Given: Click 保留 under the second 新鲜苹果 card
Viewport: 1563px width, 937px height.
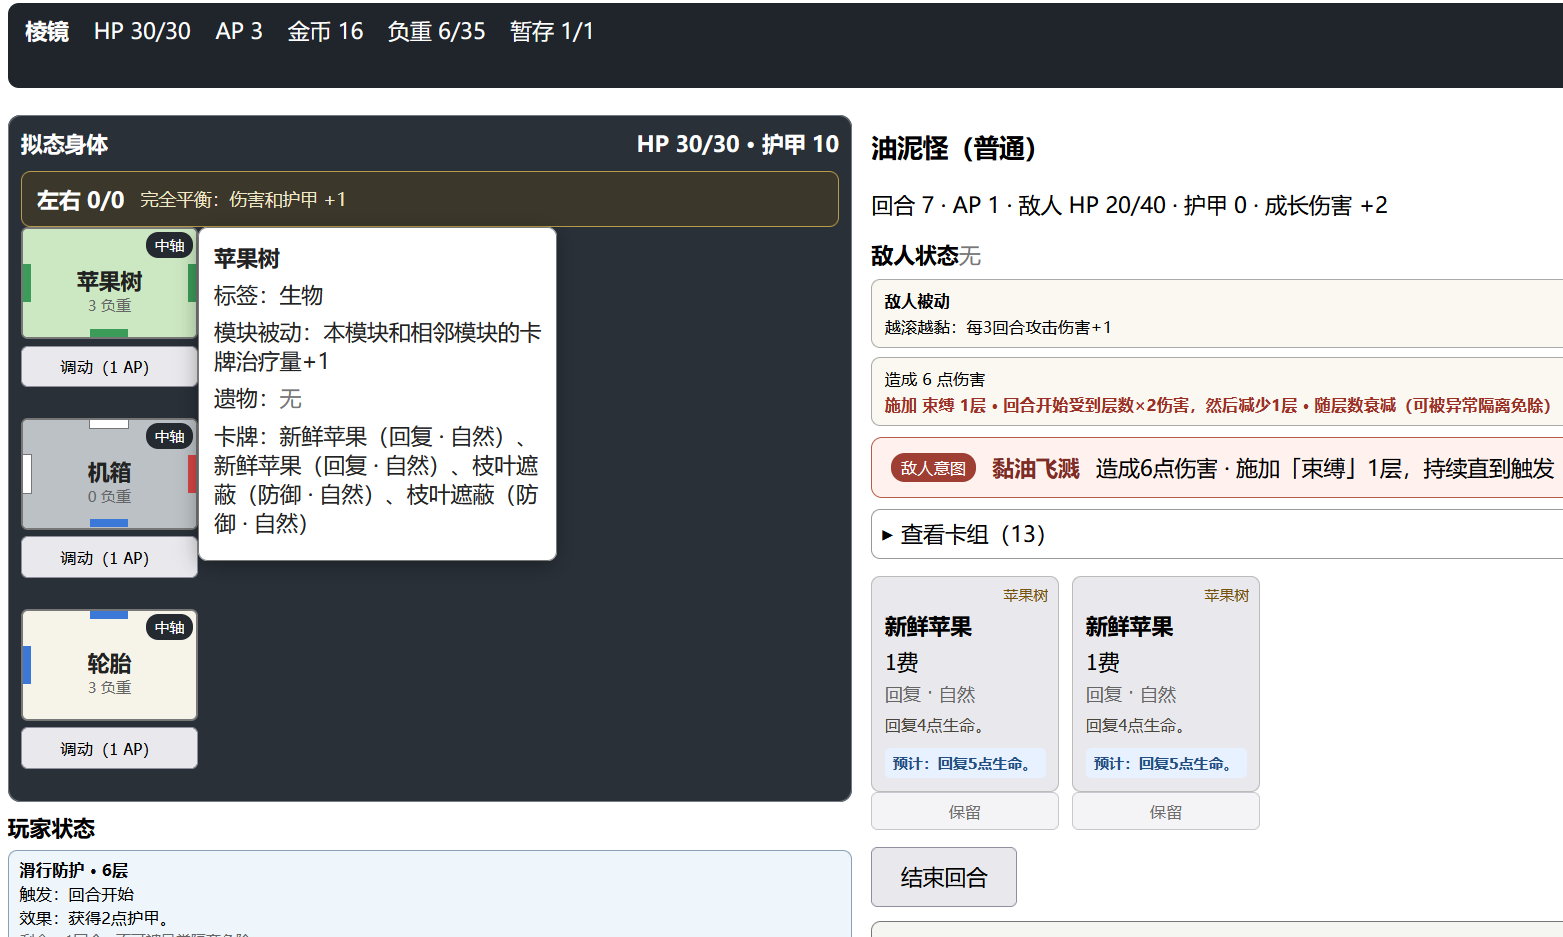Looking at the screenshot, I should click(x=1166, y=812).
